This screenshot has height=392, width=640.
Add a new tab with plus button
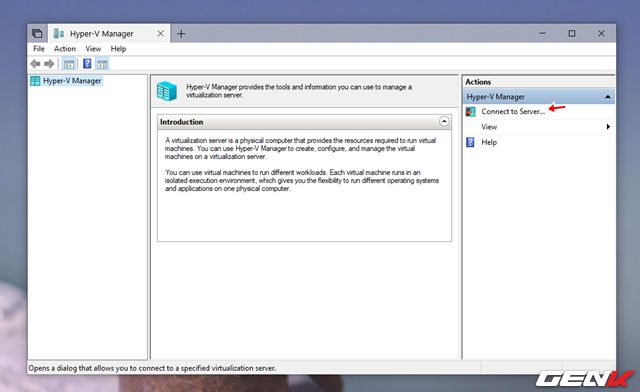click(181, 33)
